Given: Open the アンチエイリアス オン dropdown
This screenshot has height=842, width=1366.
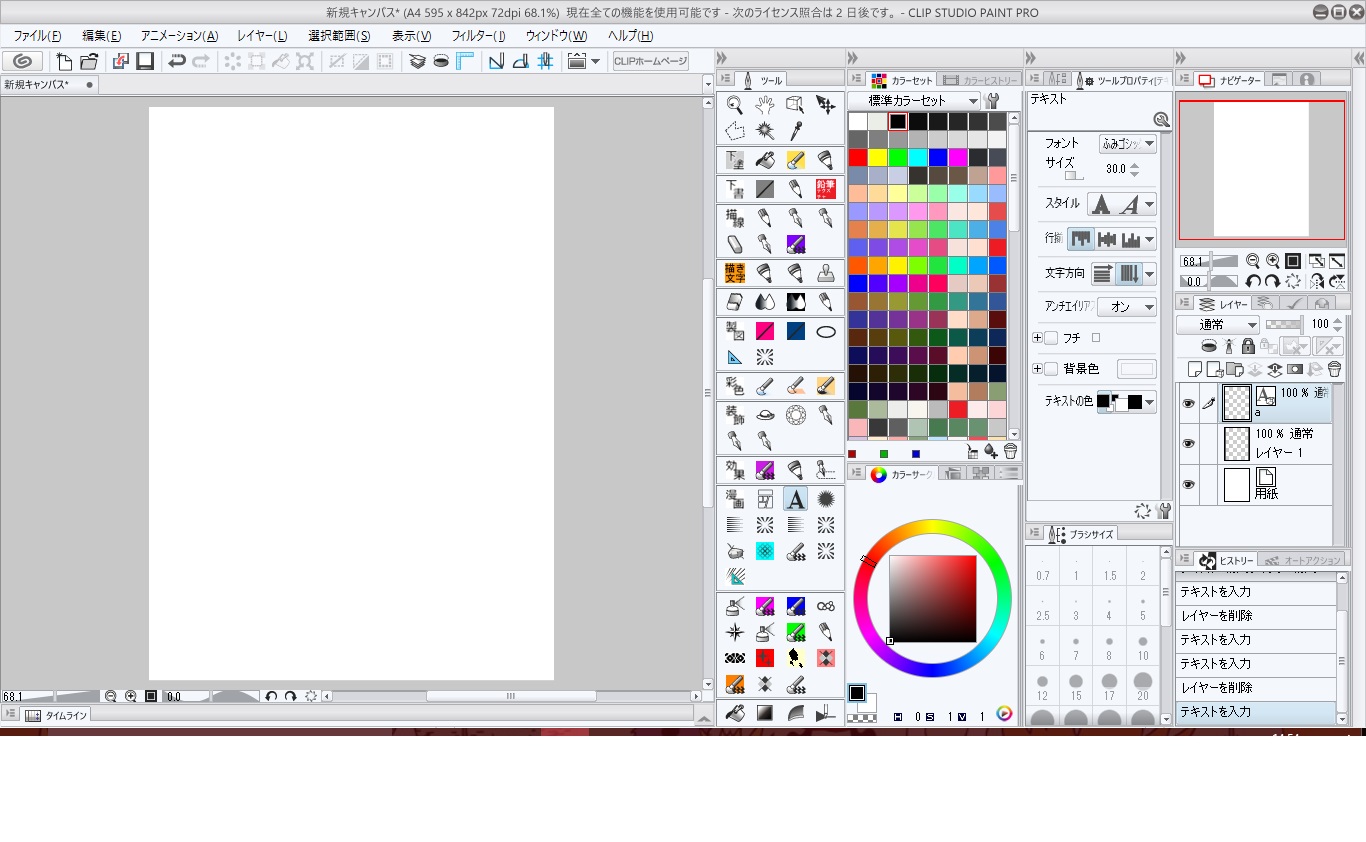Looking at the screenshot, I should pos(1127,307).
